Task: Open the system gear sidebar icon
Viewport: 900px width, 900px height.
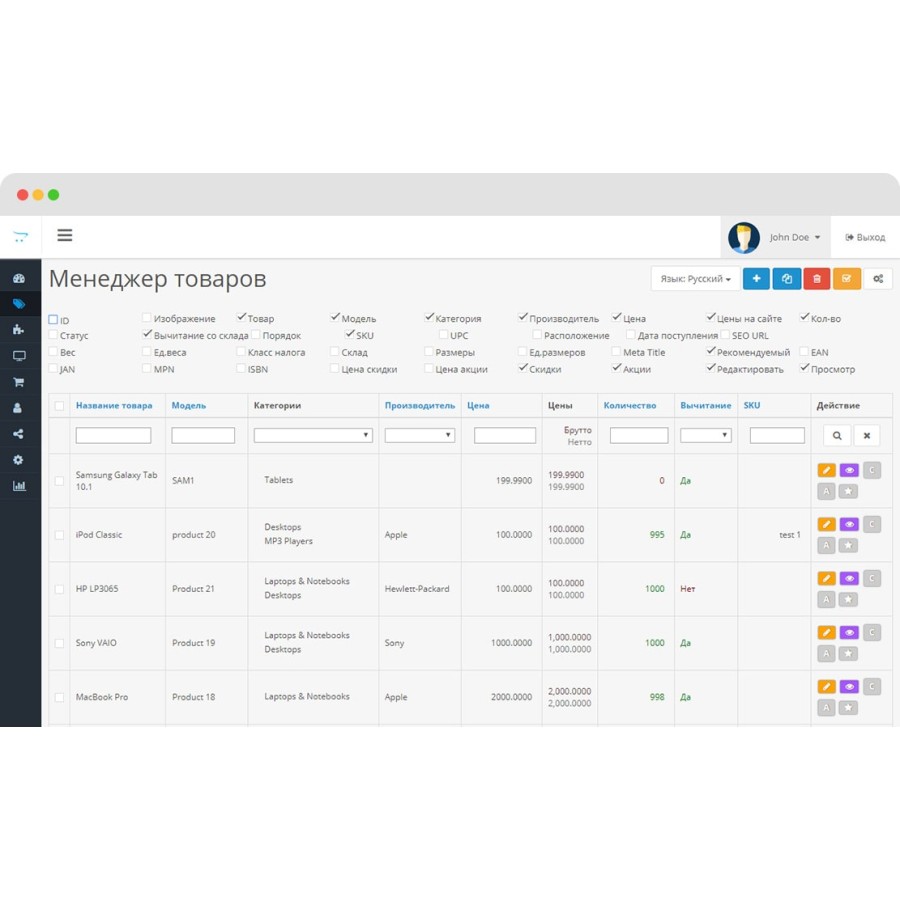Action: click(x=18, y=460)
